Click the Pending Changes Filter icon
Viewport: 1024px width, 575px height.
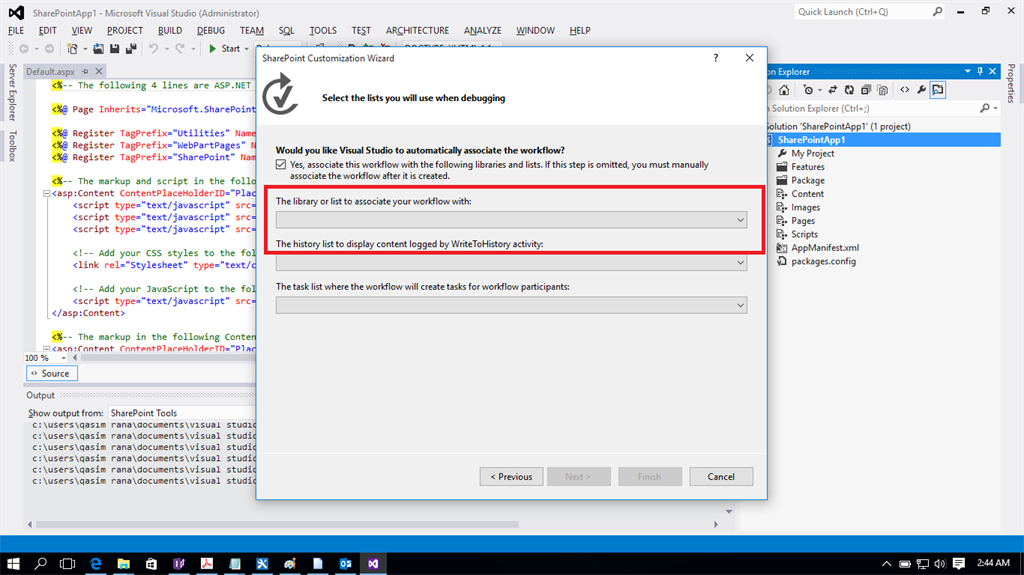point(808,90)
